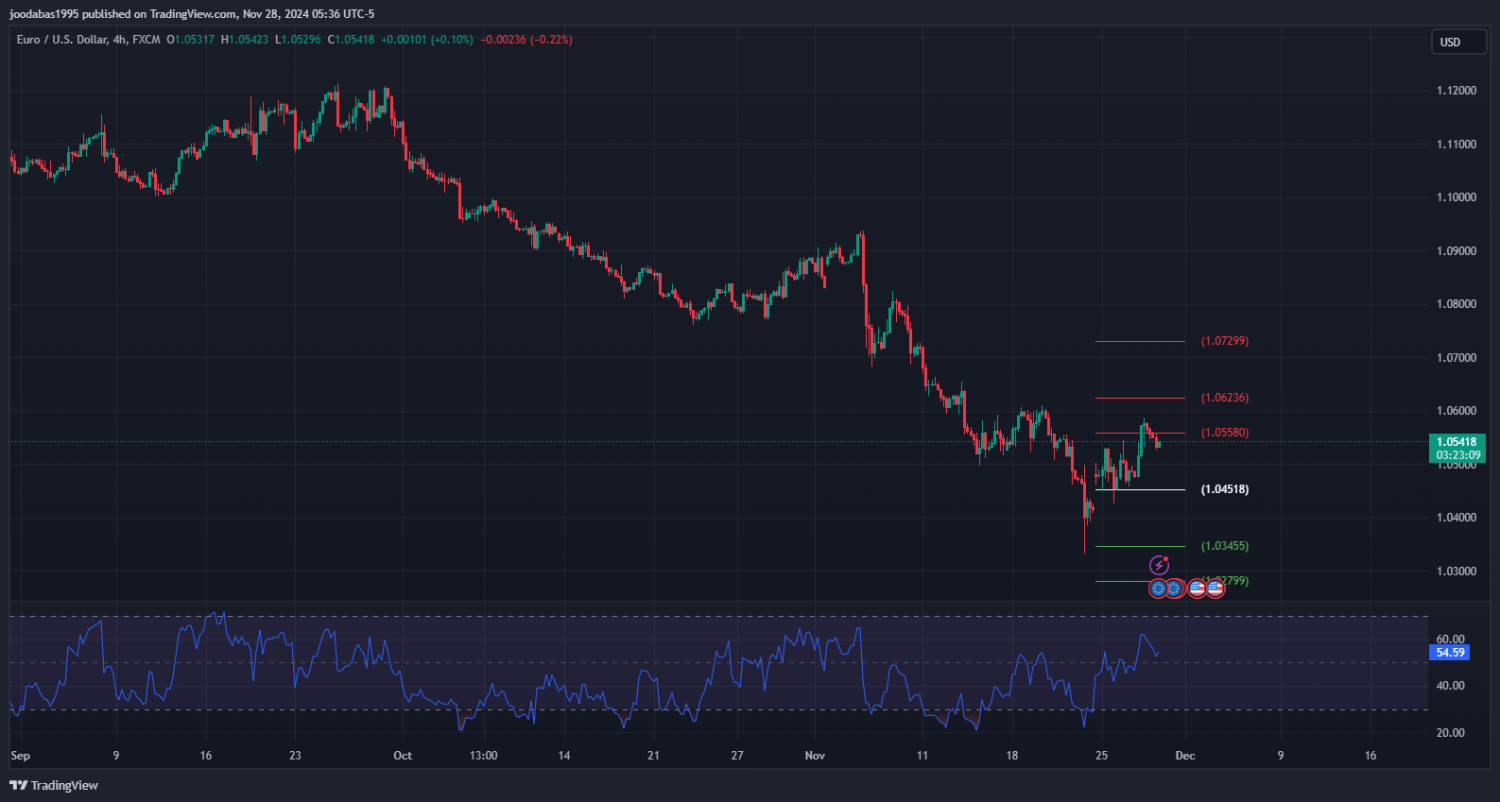Click the 1.08000 price axis label
1500x802 pixels.
(x=1456, y=304)
